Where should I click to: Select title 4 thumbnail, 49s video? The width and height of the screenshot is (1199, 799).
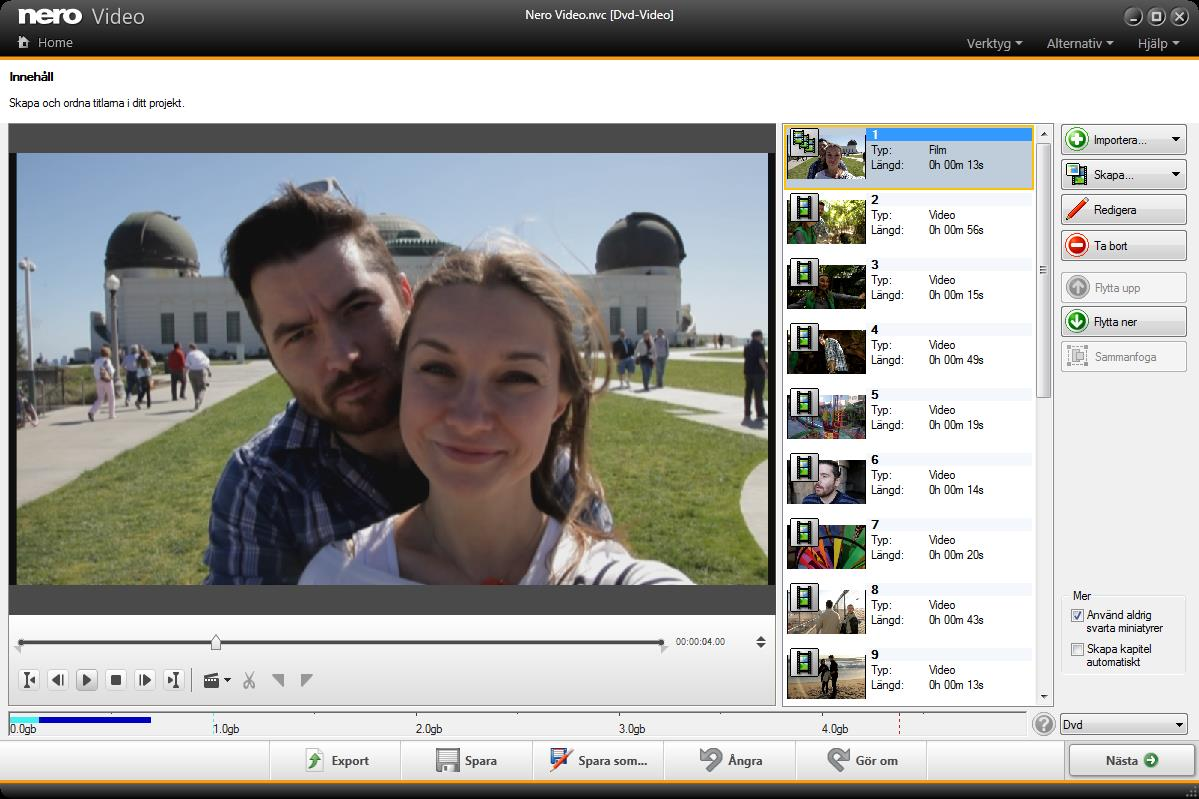(x=826, y=349)
